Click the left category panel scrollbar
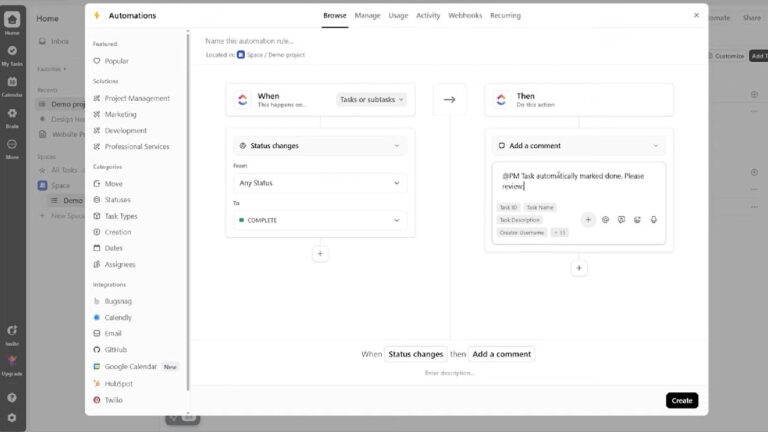The height and width of the screenshot is (432, 768). click(x=188, y=211)
